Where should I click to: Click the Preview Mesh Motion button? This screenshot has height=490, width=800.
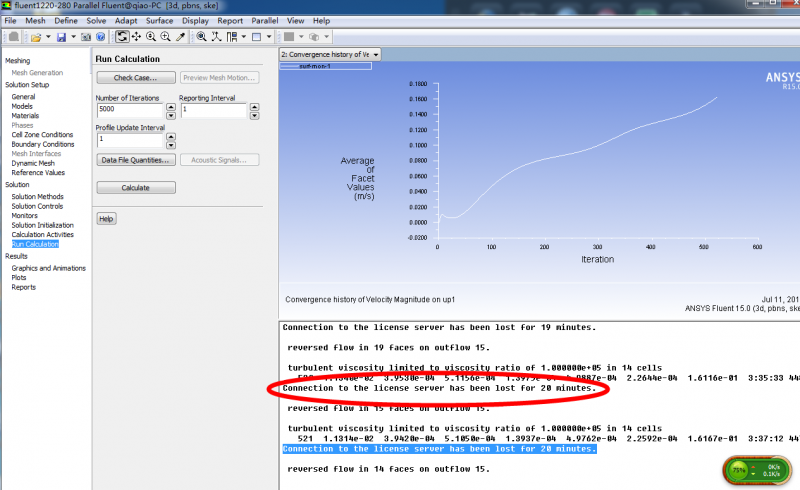coord(219,78)
